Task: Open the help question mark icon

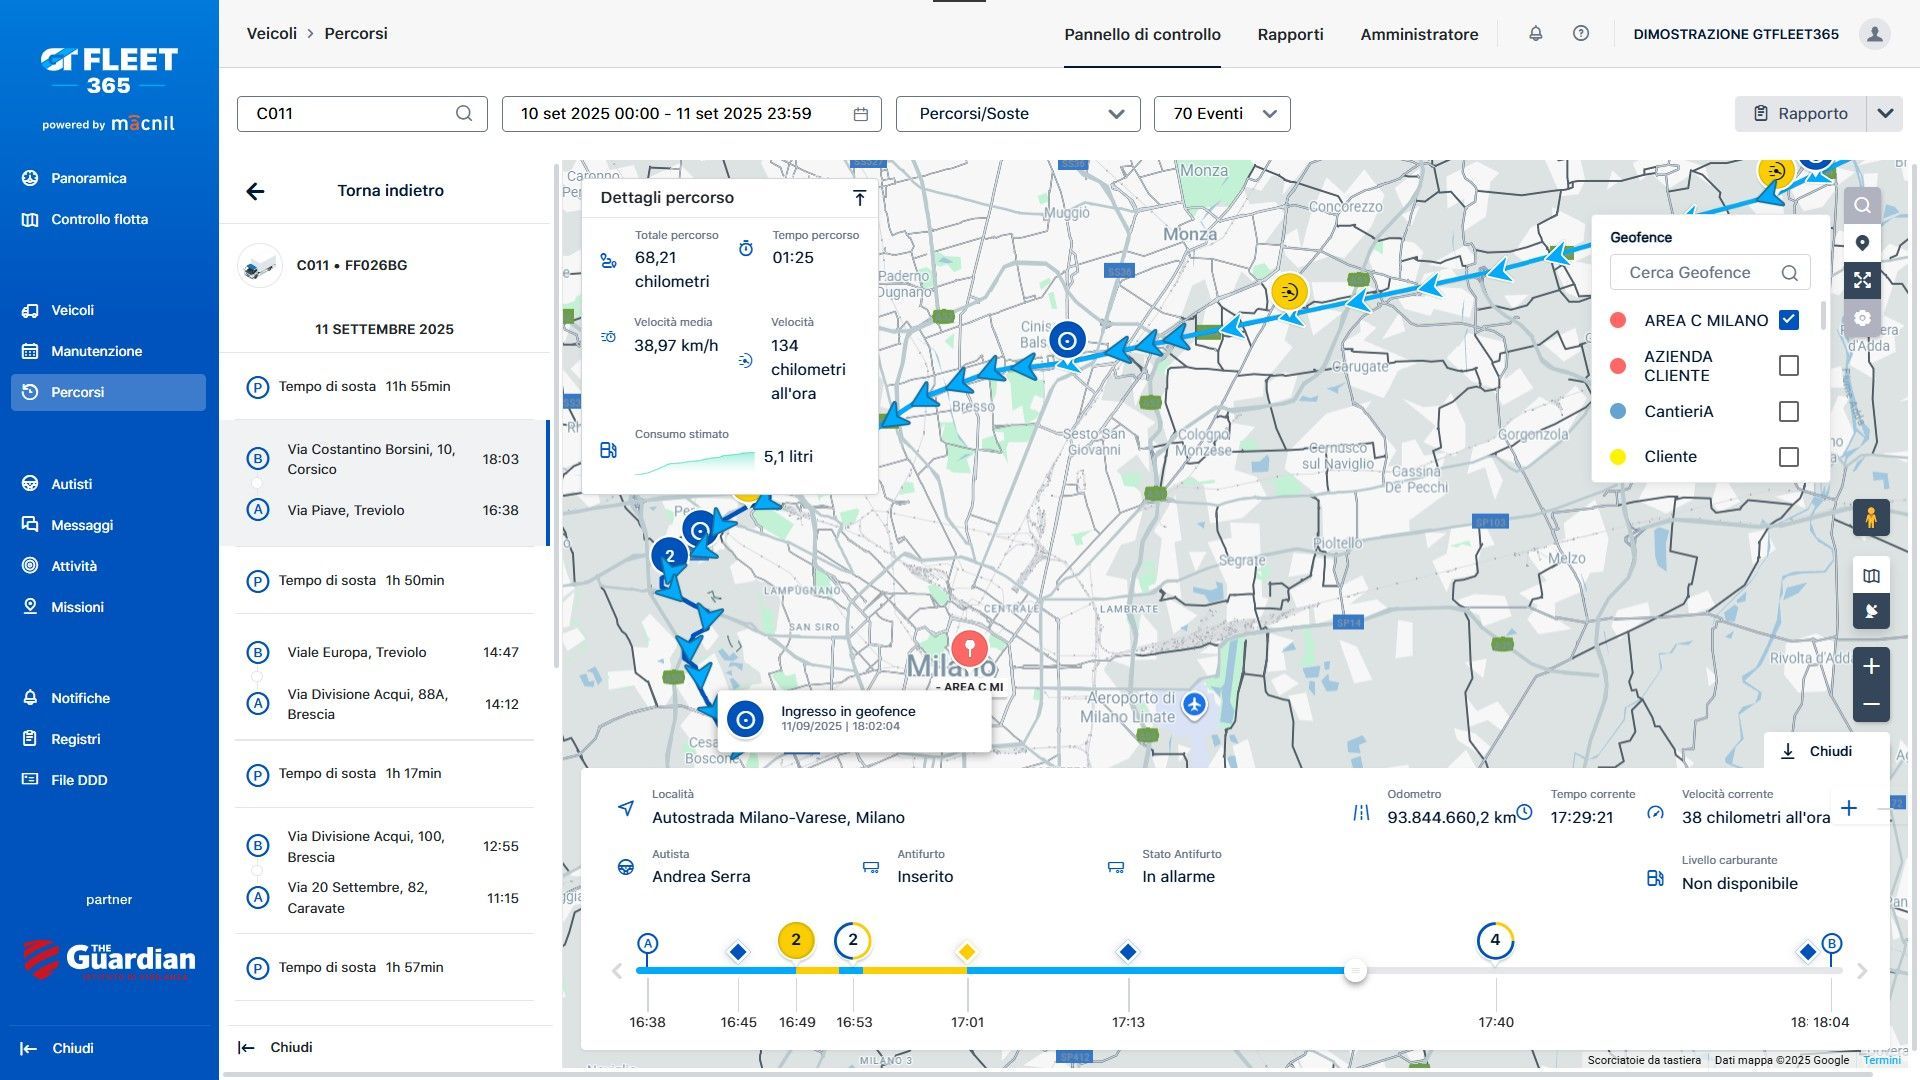Action: [1581, 34]
